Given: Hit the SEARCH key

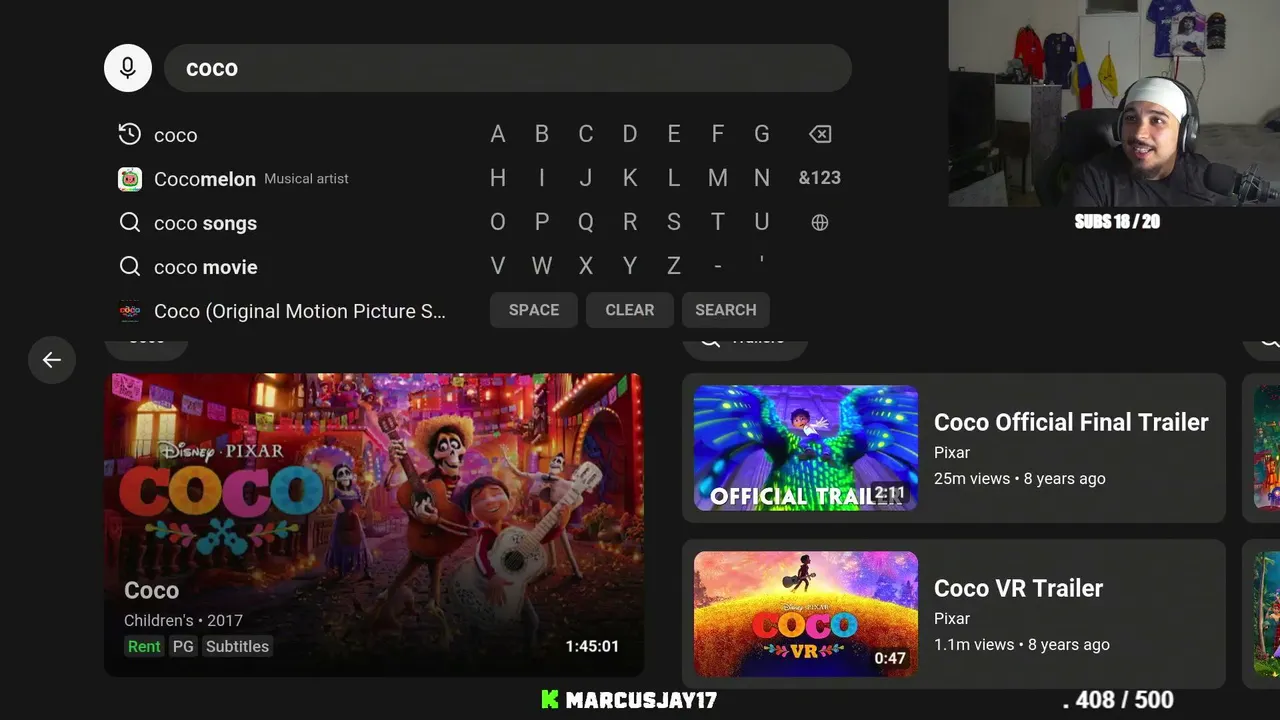Looking at the screenshot, I should tap(726, 310).
